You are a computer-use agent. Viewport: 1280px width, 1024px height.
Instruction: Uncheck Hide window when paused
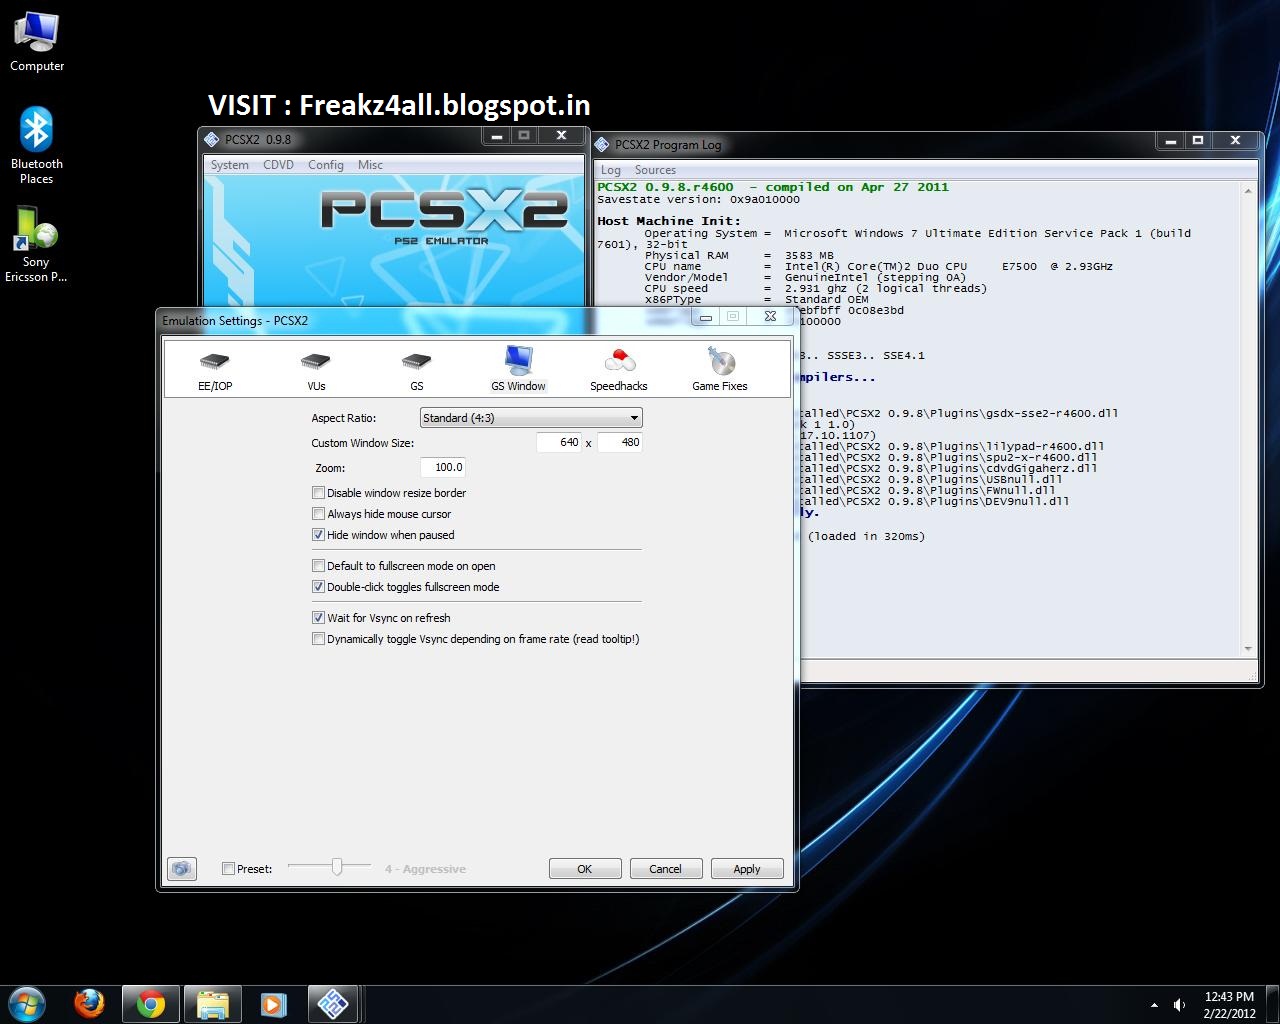pos(318,534)
